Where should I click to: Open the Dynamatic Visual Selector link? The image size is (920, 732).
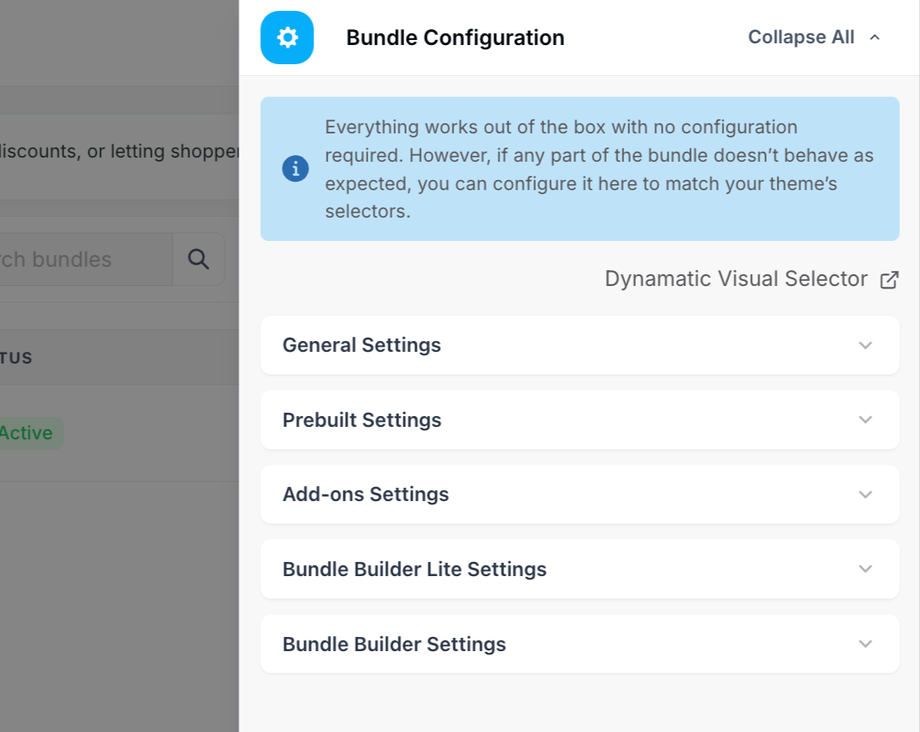click(x=736, y=279)
